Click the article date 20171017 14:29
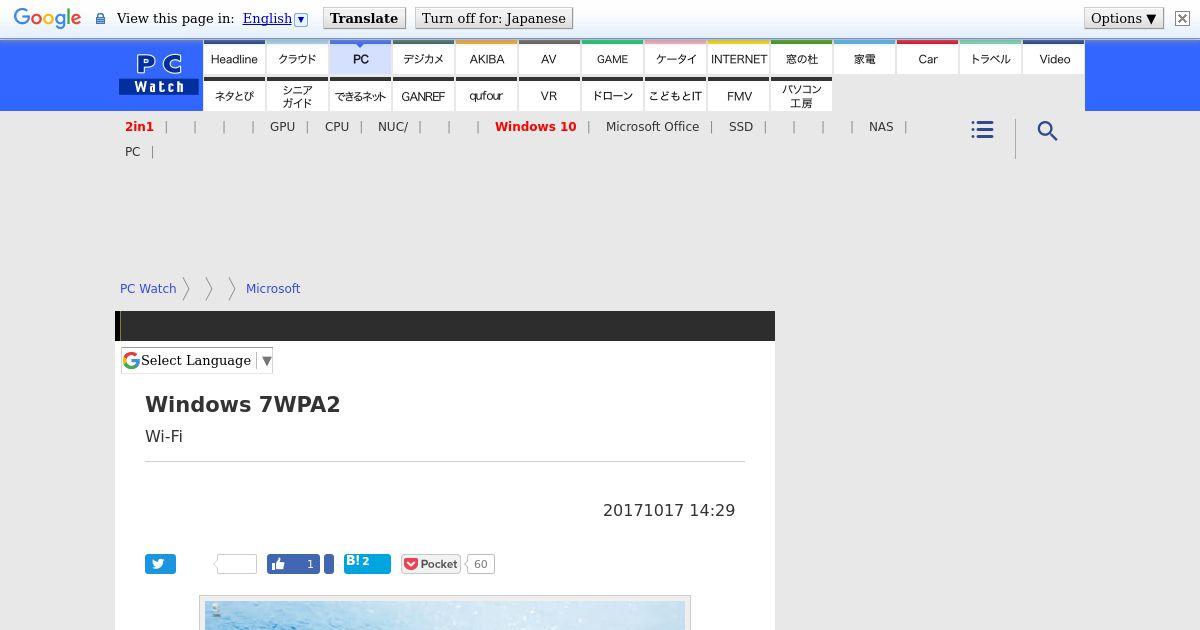This screenshot has width=1200, height=630. pyautogui.click(x=669, y=510)
